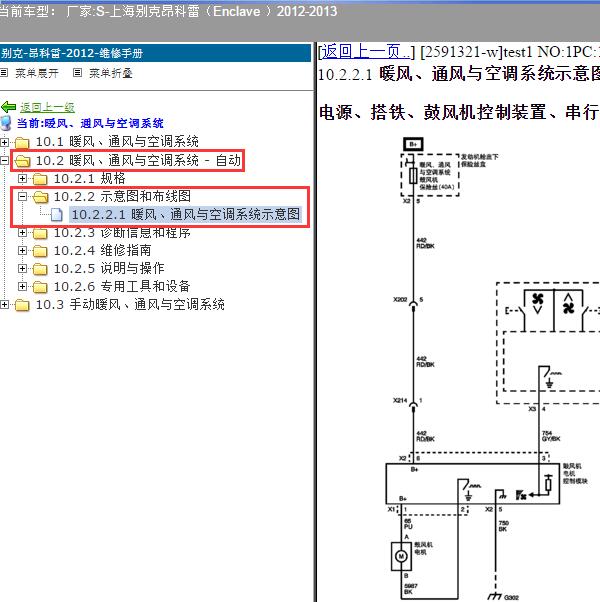Click the green back arrow icon
This screenshot has width=600, height=602.
point(8,107)
